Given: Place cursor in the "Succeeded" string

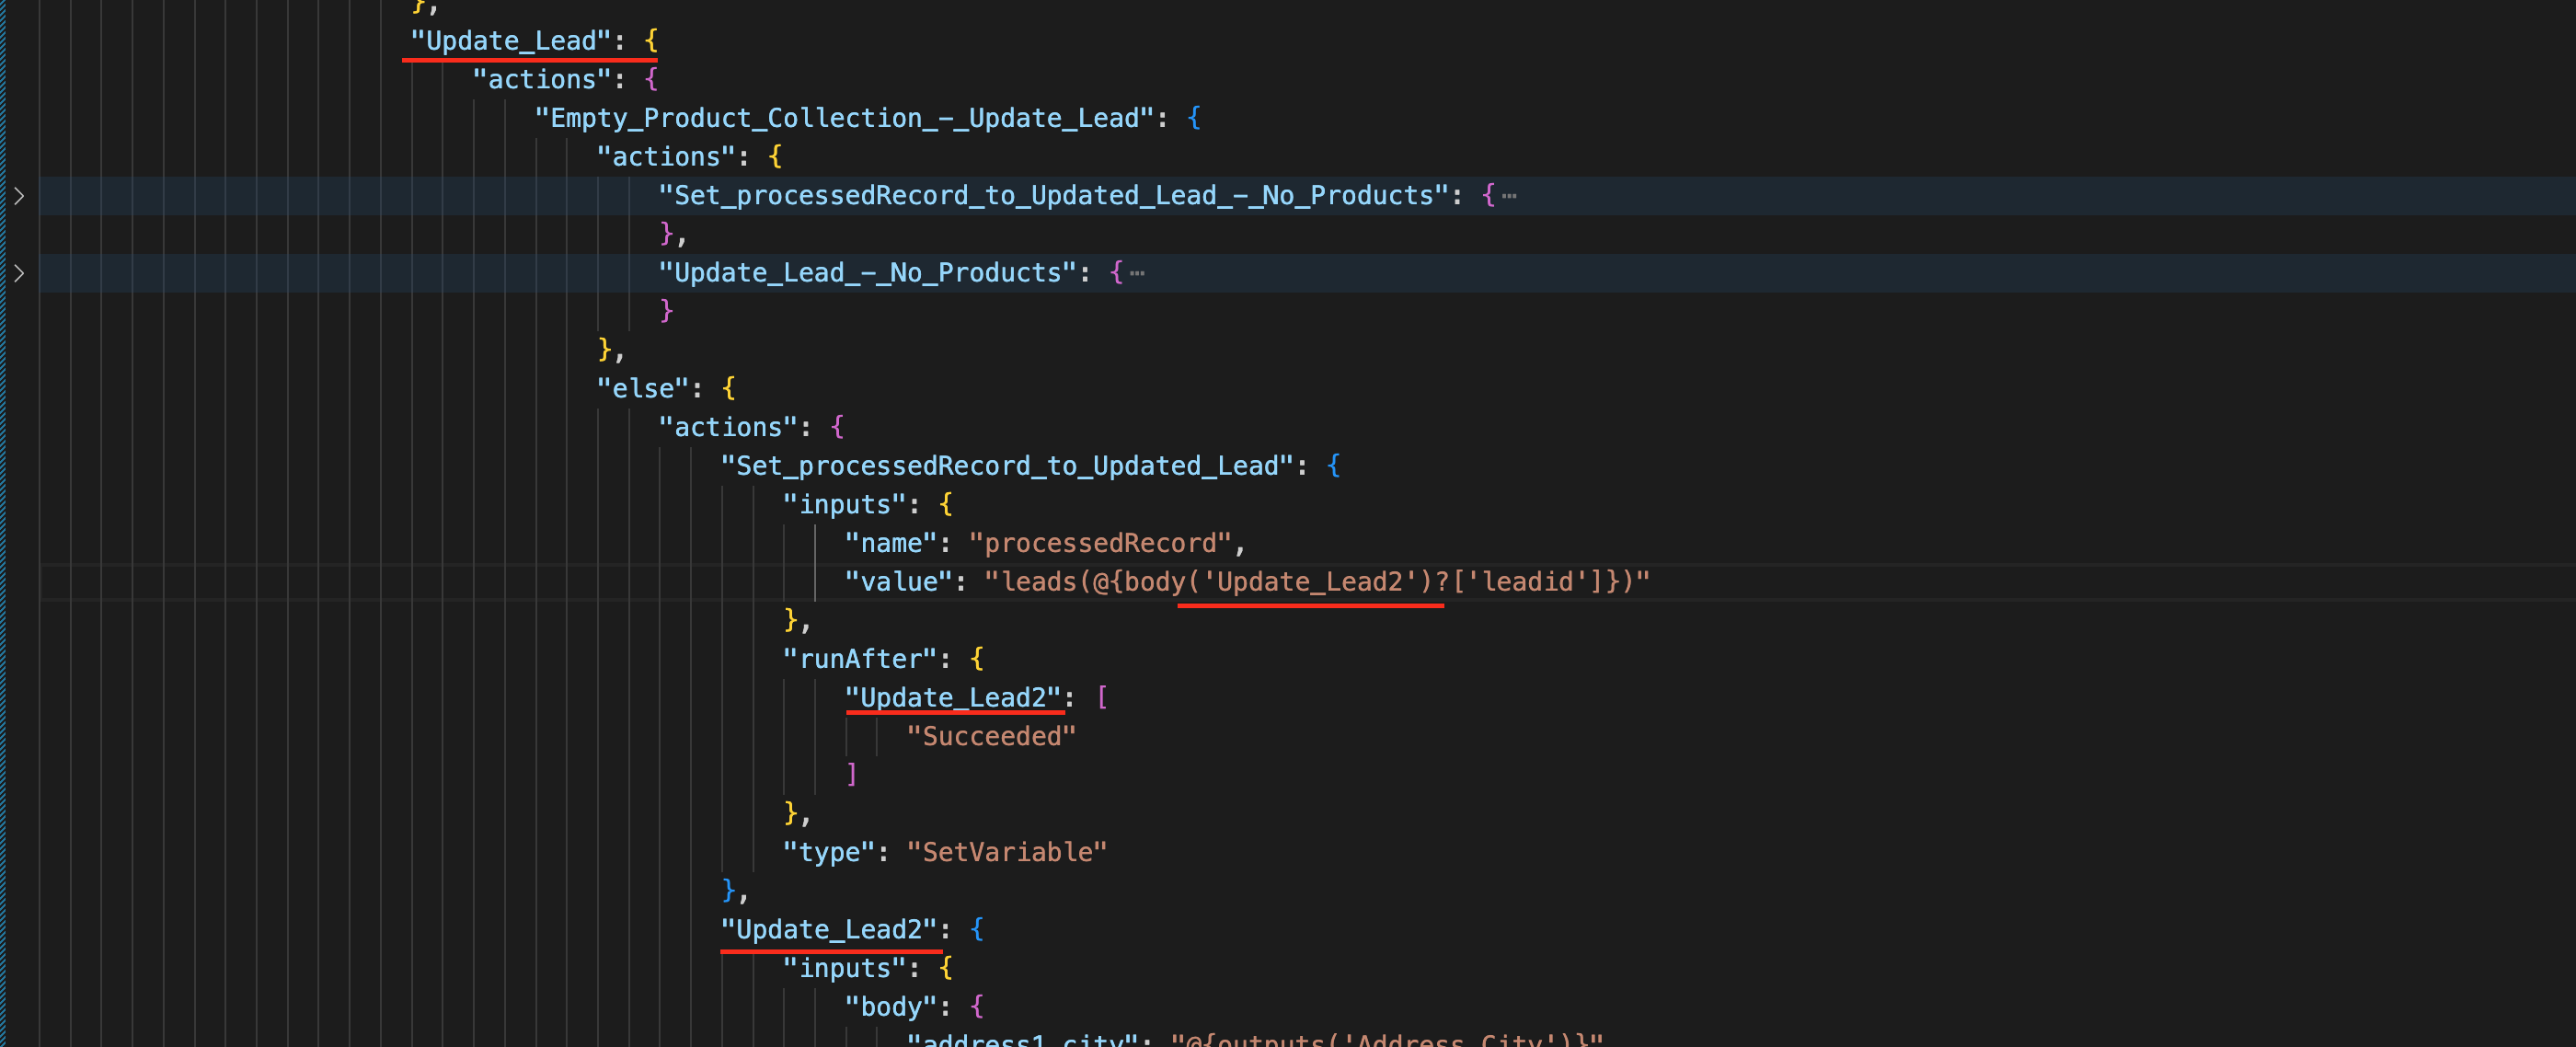Looking at the screenshot, I should (990, 735).
